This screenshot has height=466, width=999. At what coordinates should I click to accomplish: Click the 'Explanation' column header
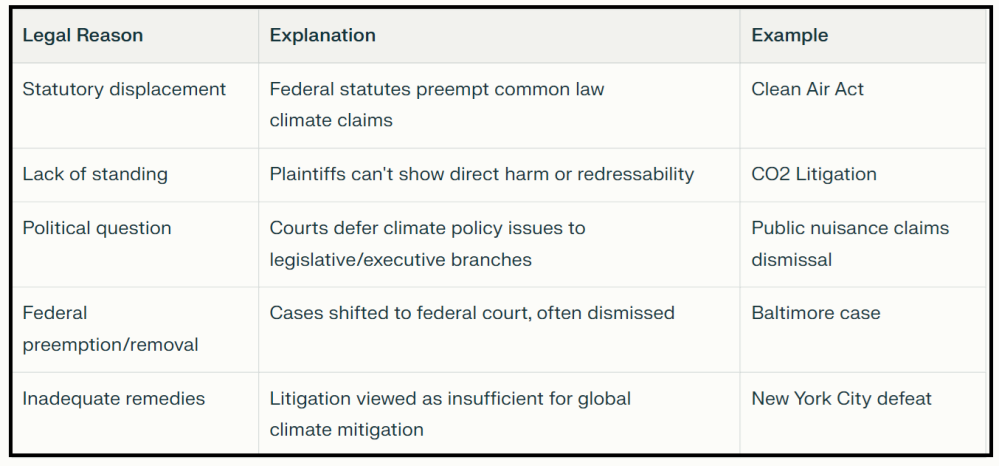pos(323,35)
